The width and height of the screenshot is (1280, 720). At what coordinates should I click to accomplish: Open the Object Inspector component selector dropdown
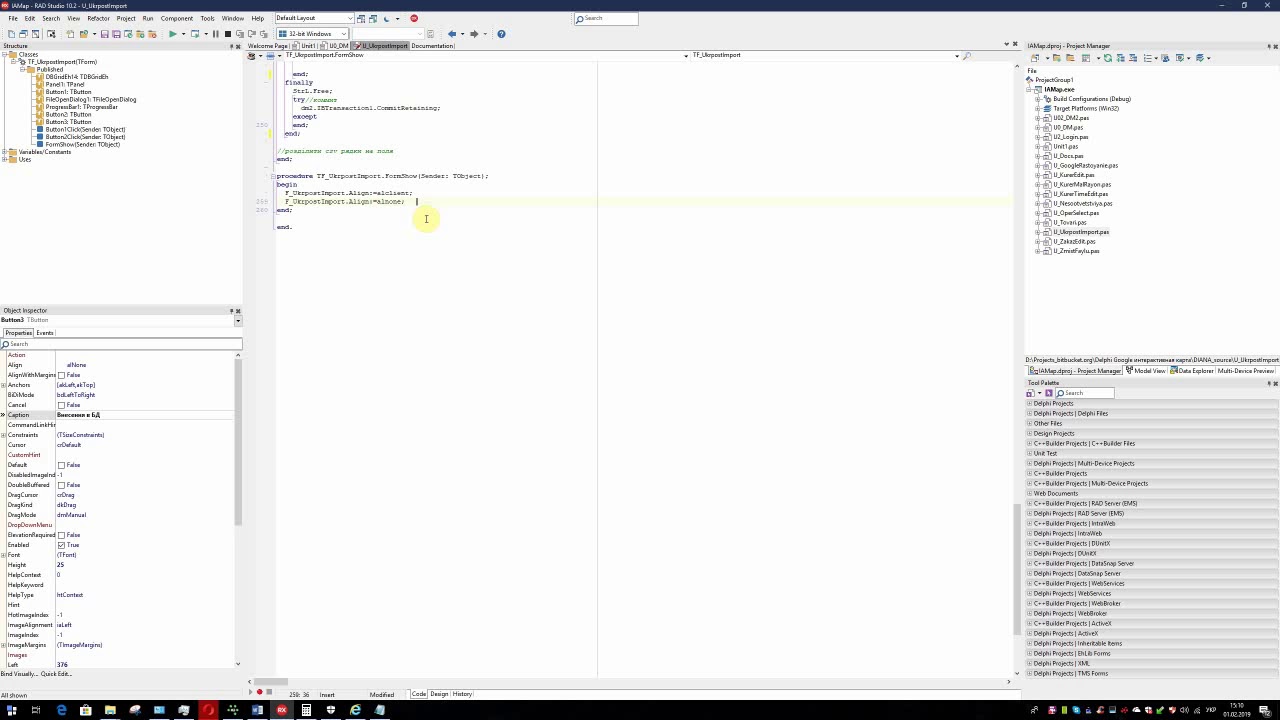point(237,320)
